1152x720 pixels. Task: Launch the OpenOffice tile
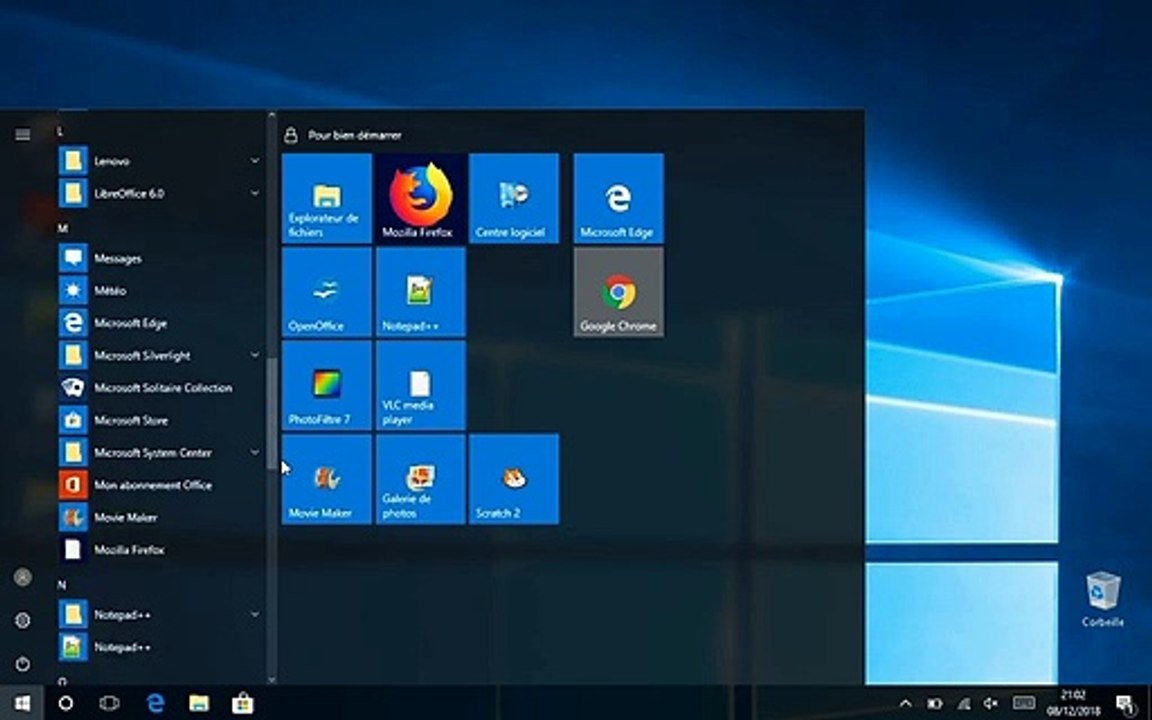327,292
